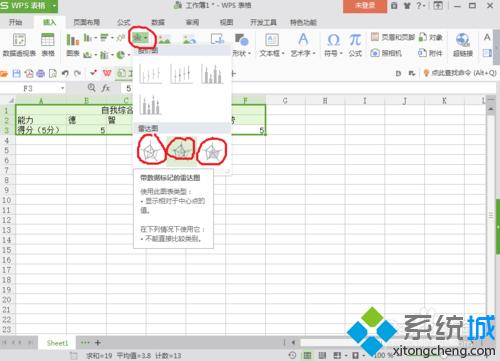Open the 审阅 review tab

click(x=192, y=22)
